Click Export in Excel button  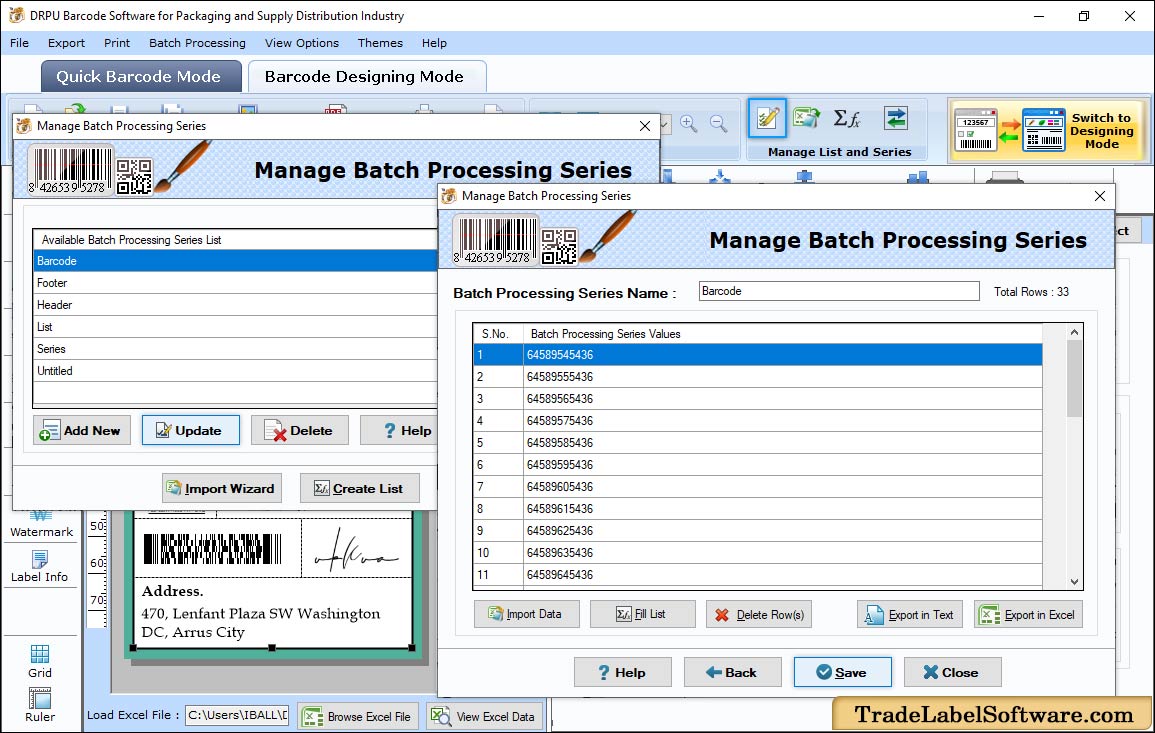[x=1028, y=614]
